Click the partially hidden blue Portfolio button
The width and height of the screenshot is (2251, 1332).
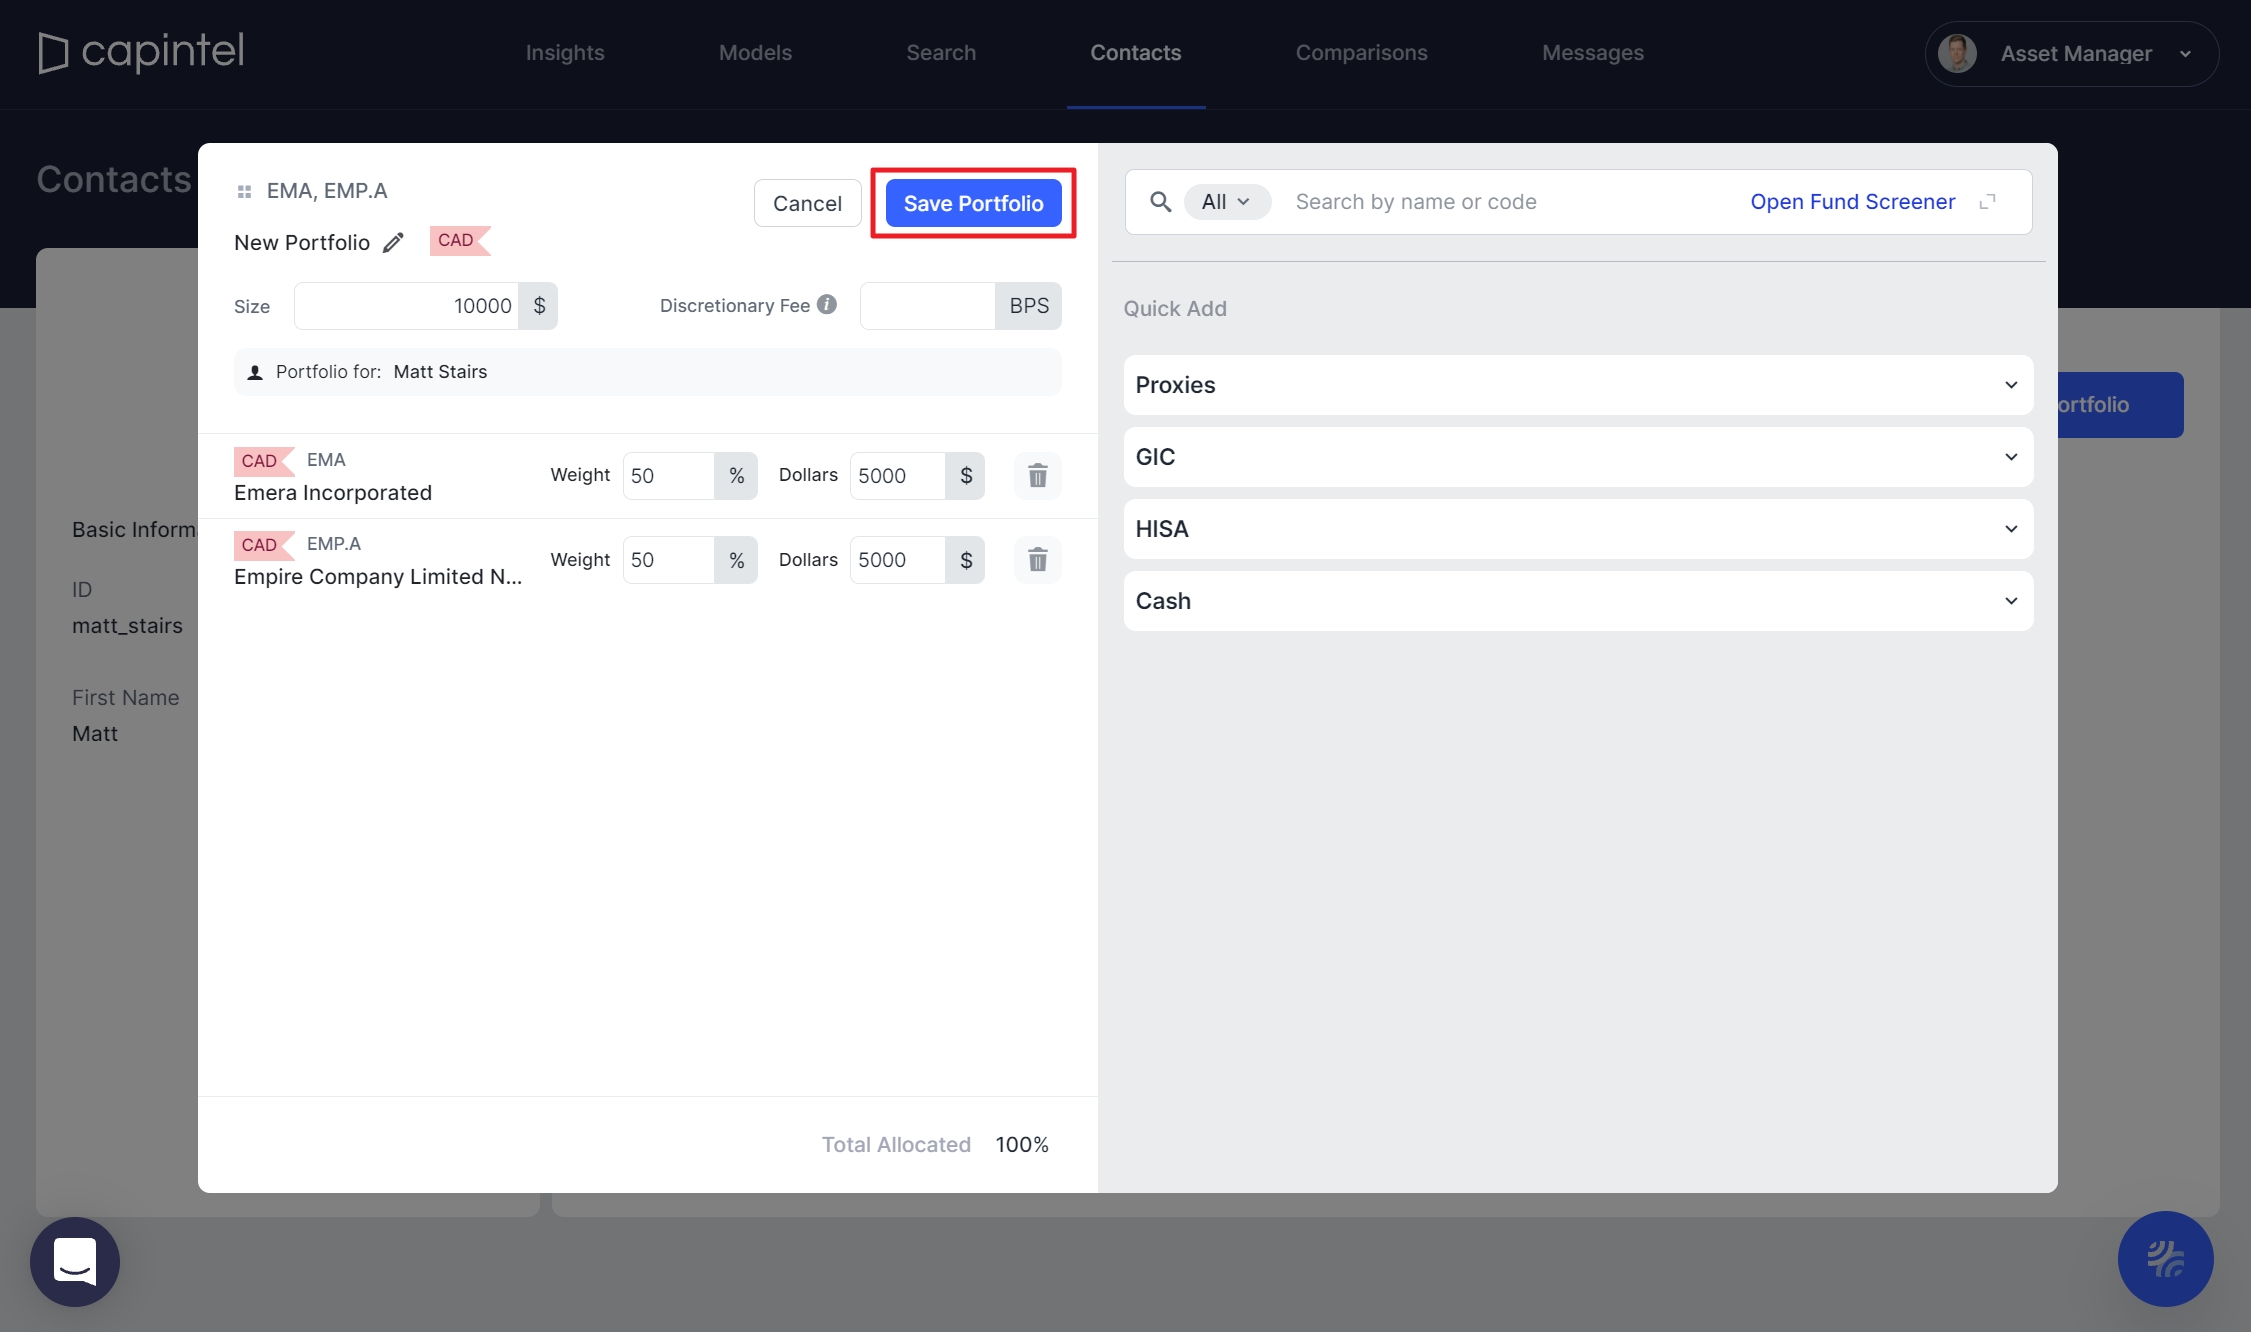coord(2120,405)
